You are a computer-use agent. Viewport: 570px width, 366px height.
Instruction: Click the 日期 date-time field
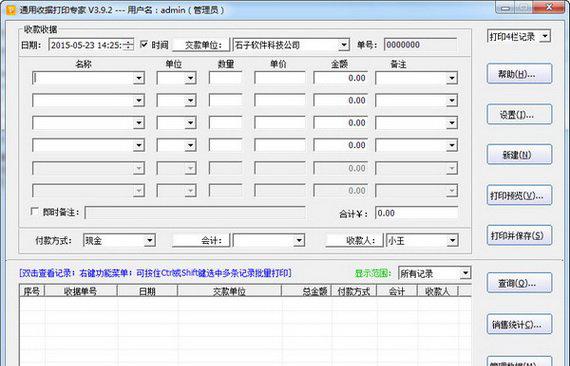[91, 45]
